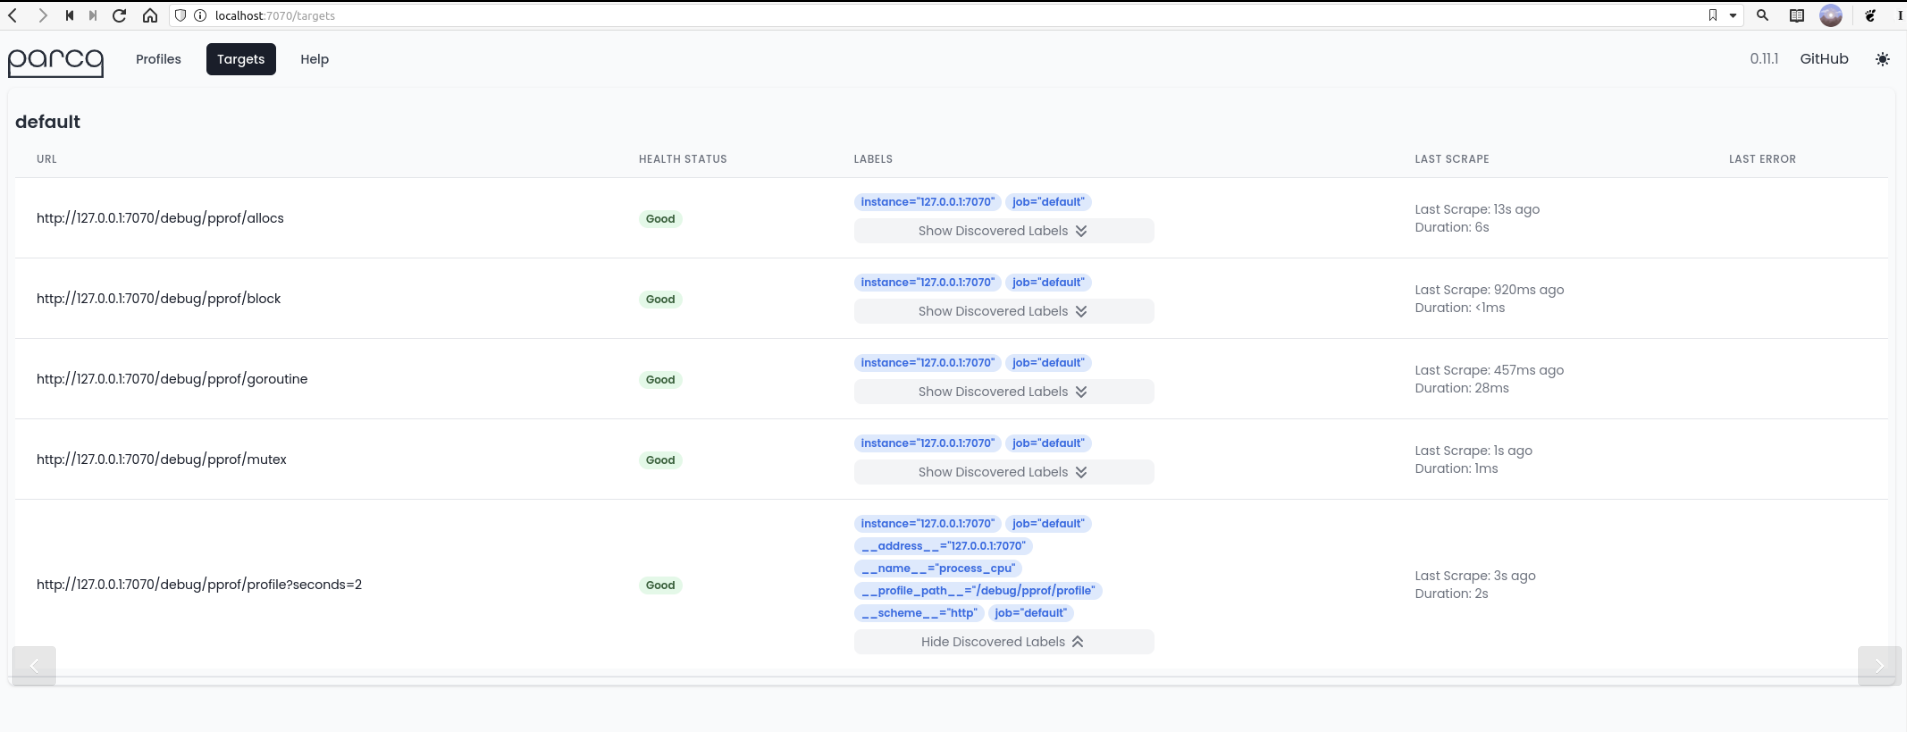This screenshot has width=1907, height=732.
Task: Open the Profiles page
Action: pyautogui.click(x=158, y=59)
